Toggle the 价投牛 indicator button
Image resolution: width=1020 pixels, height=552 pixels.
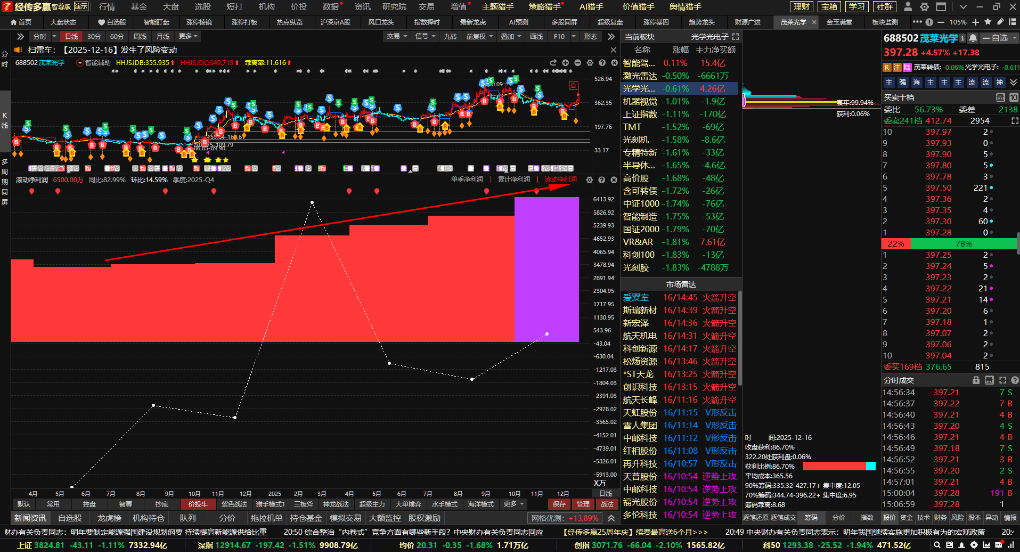coord(197,504)
